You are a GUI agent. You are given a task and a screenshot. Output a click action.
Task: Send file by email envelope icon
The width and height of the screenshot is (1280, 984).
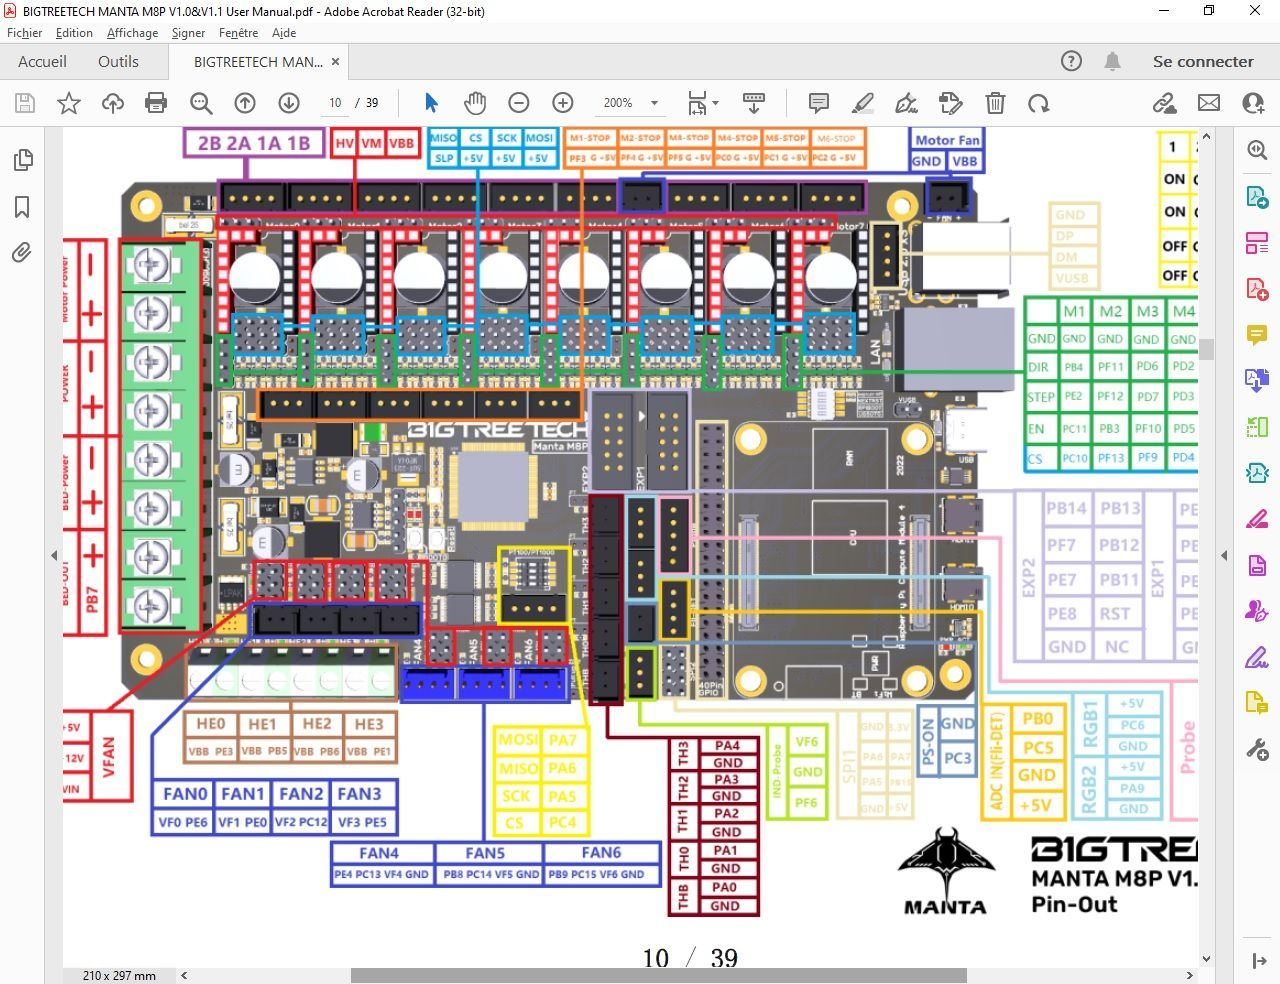click(x=1209, y=103)
